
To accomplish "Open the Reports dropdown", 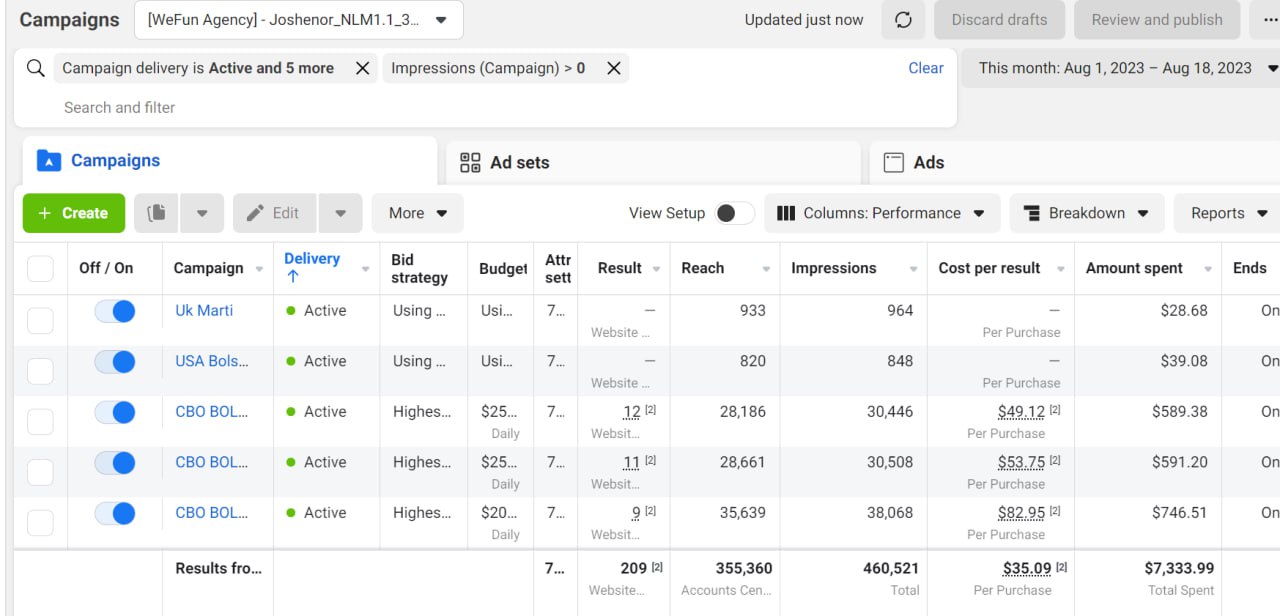I will [1227, 213].
